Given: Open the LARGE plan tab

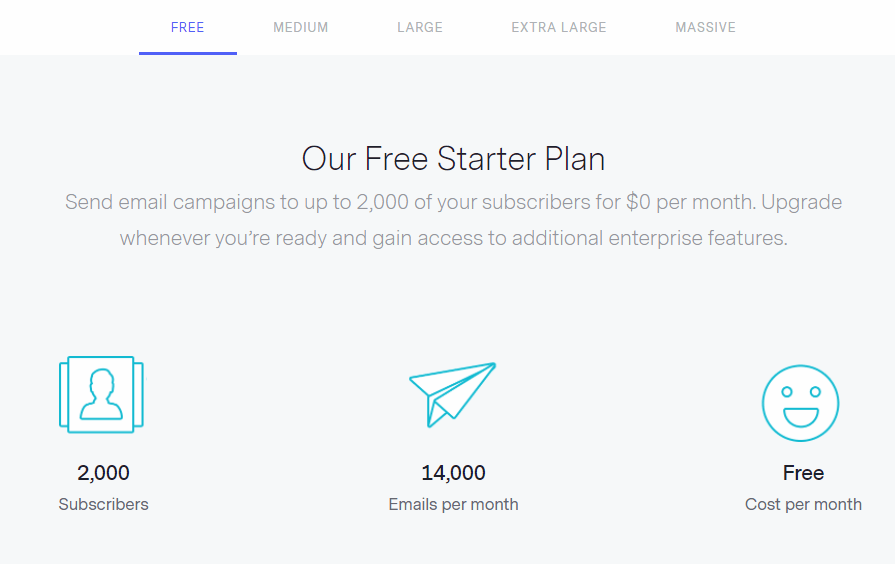Looking at the screenshot, I should (x=420, y=27).
